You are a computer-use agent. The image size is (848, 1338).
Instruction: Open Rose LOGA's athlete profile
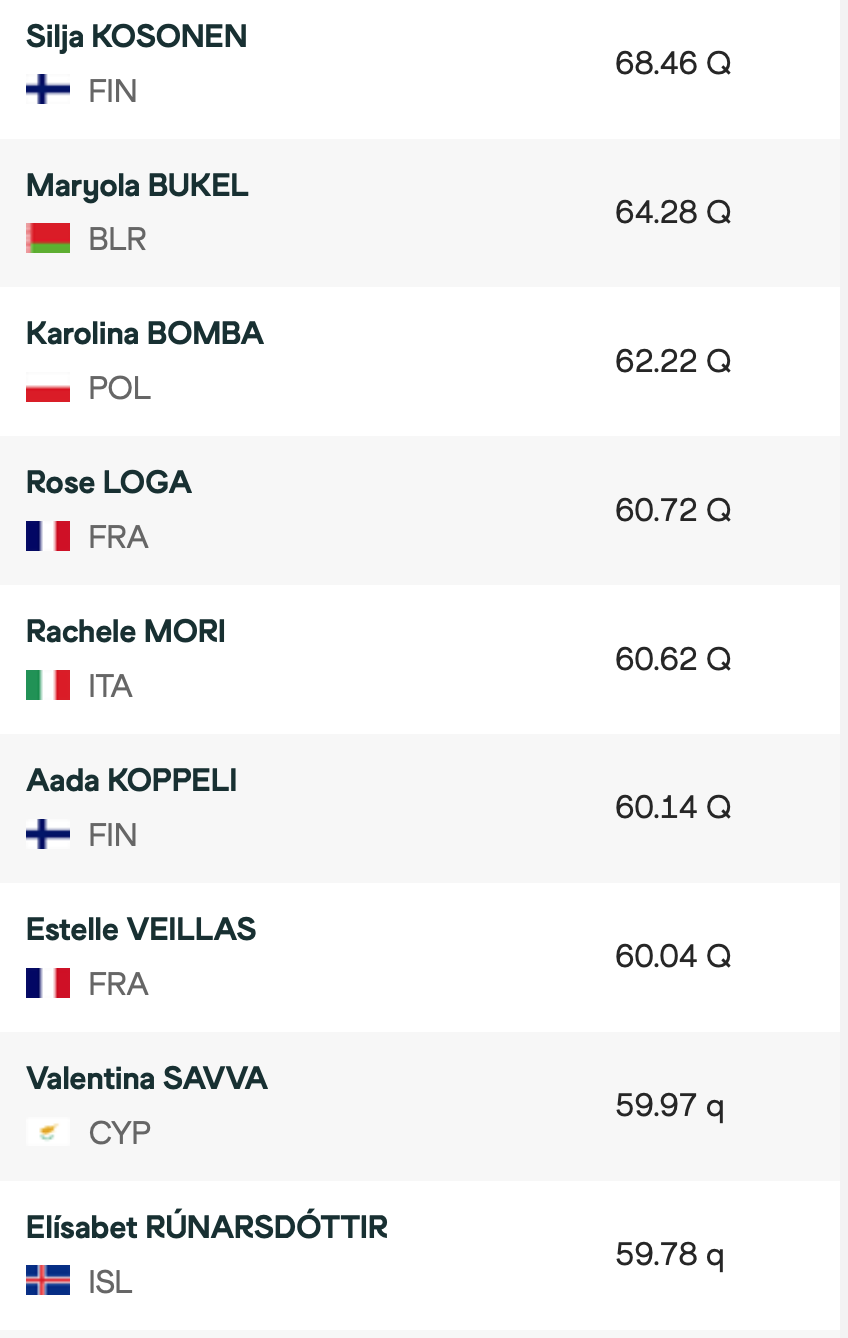tap(109, 483)
